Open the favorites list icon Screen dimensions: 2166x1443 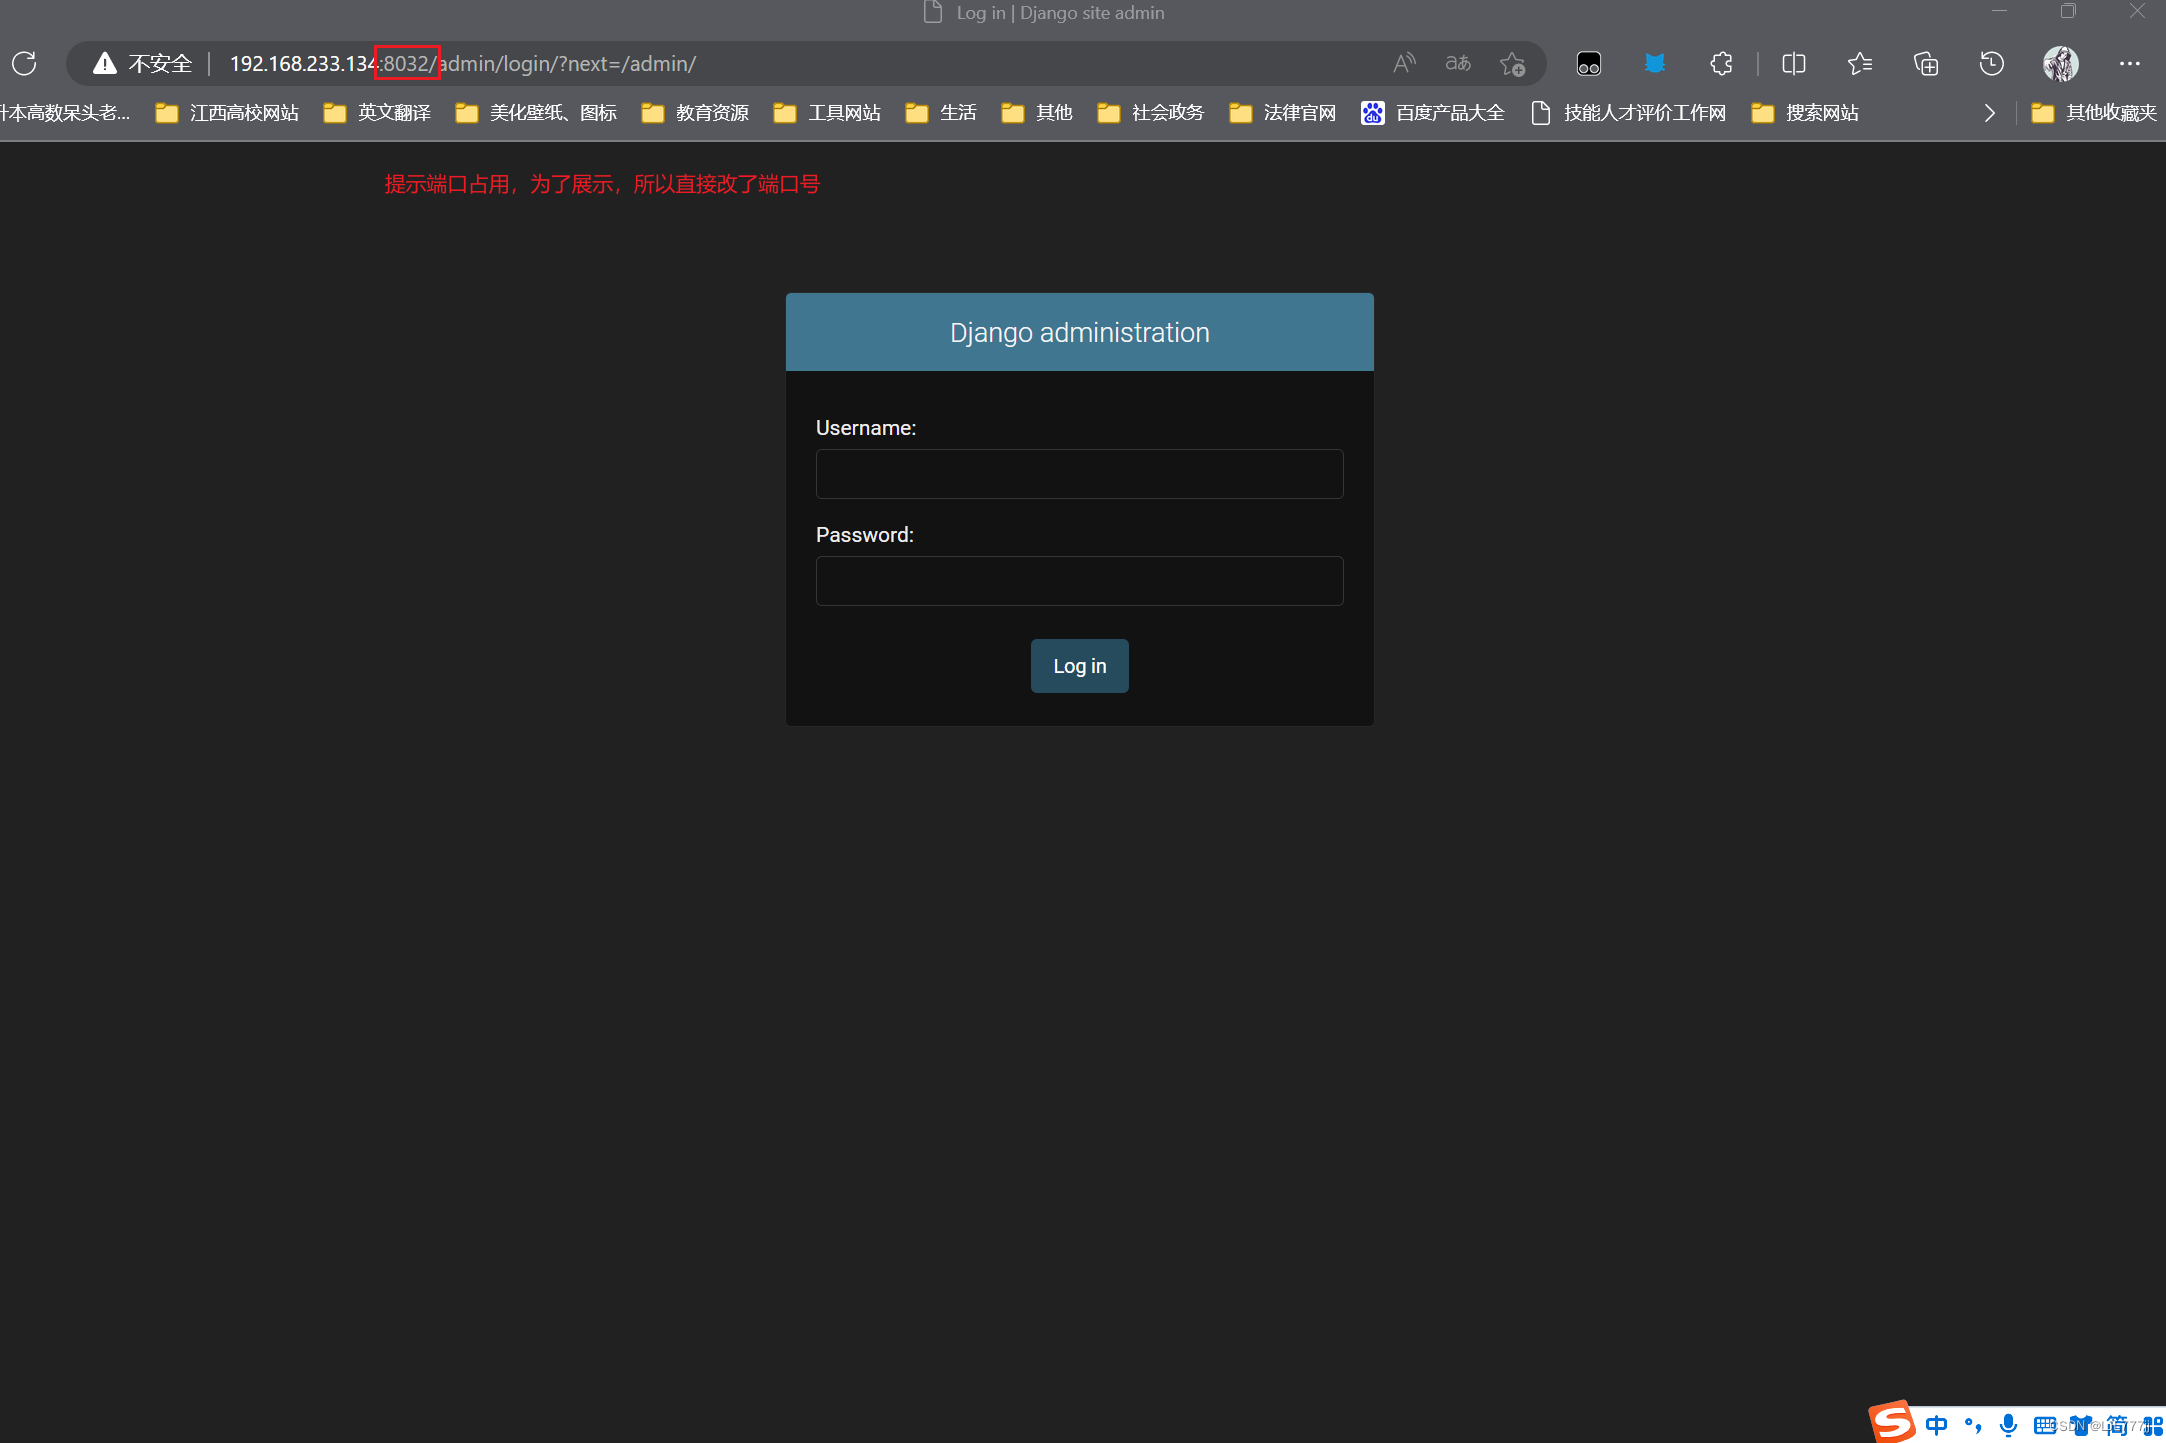1860,64
